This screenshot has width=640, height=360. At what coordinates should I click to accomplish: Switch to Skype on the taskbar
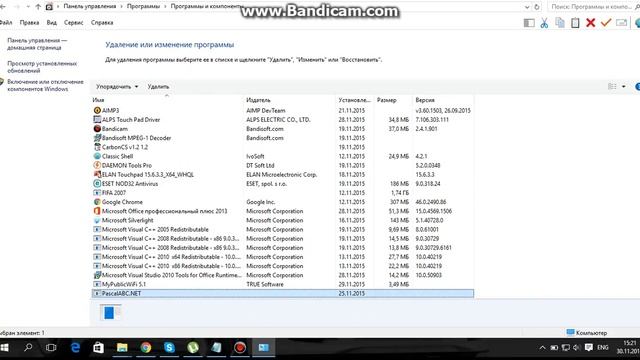pos(169,348)
